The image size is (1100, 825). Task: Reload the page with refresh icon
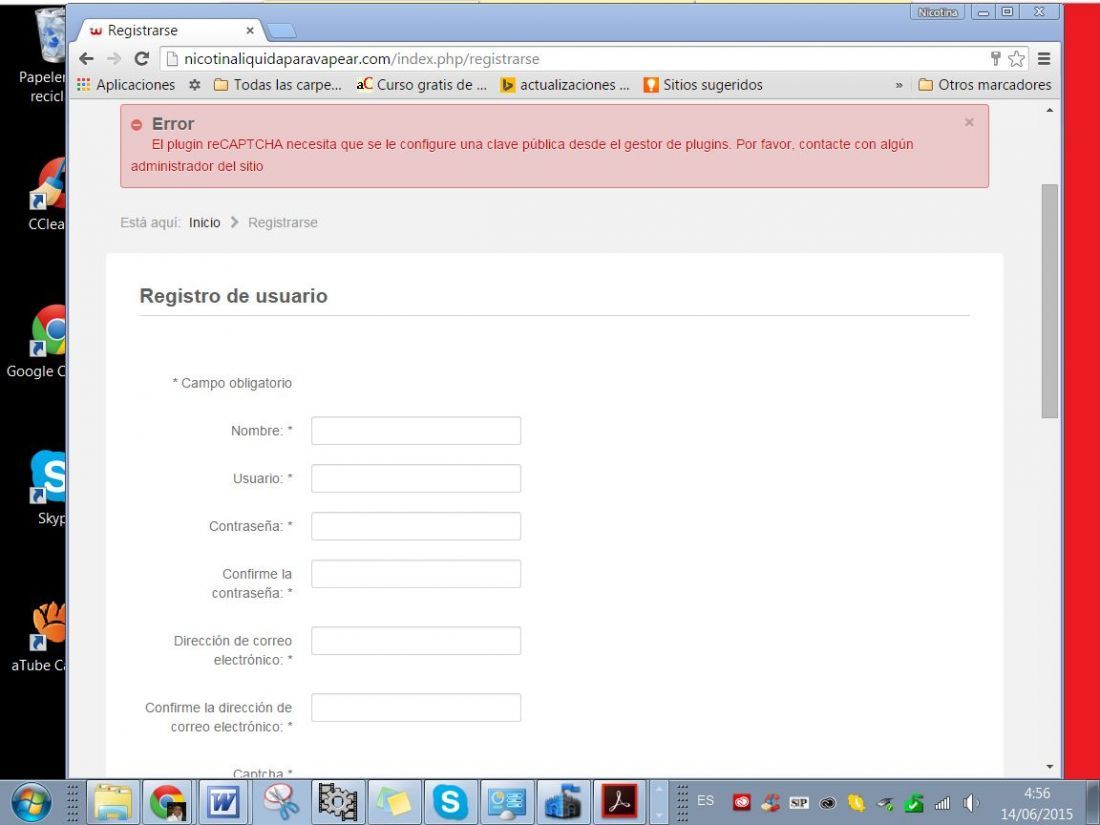click(142, 59)
